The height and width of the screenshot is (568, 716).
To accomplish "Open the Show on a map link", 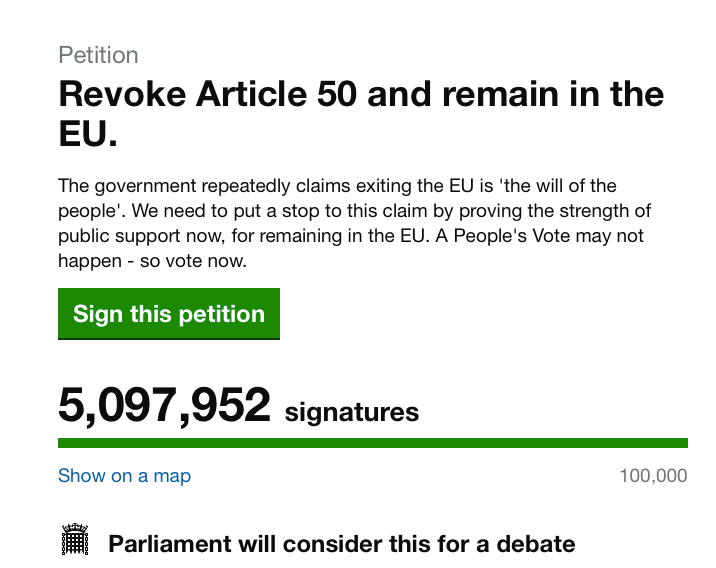I will click(124, 476).
